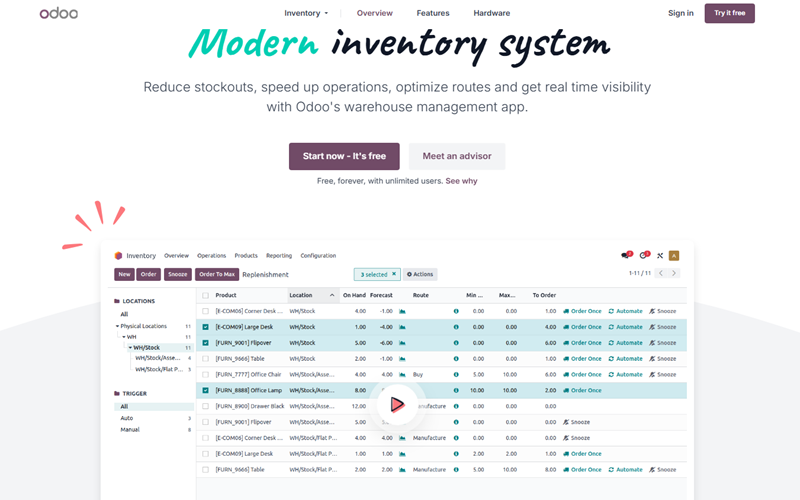Screen dimensions: 800x500
Task: Sort by the Location column
Action: (311, 295)
